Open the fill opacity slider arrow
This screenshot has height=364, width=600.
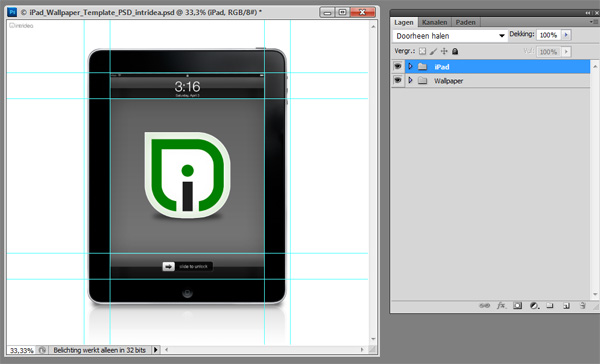coord(566,52)
